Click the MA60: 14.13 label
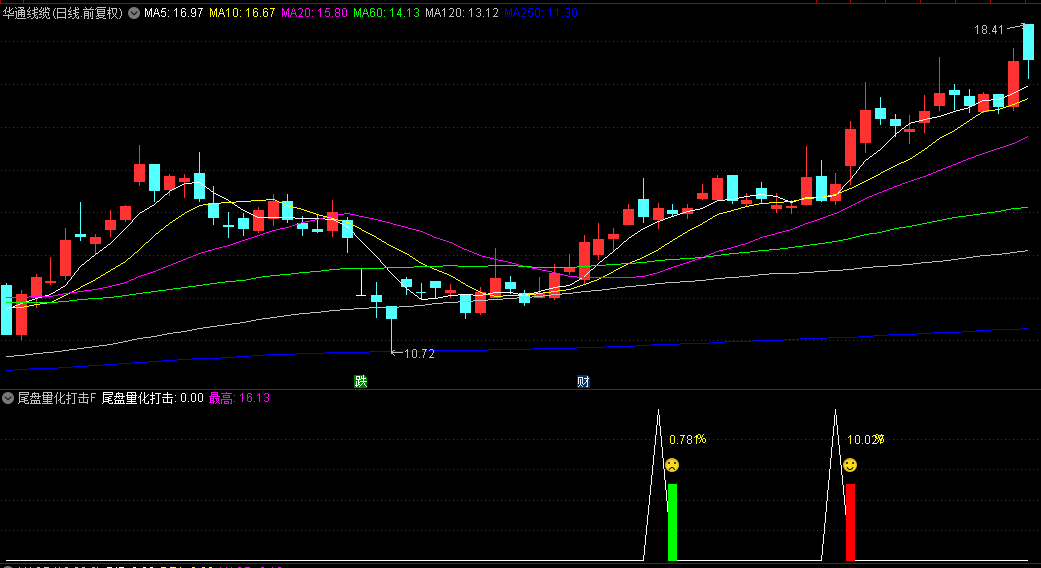The height and width of the screenshot is (568, 1041). point(386,13)
